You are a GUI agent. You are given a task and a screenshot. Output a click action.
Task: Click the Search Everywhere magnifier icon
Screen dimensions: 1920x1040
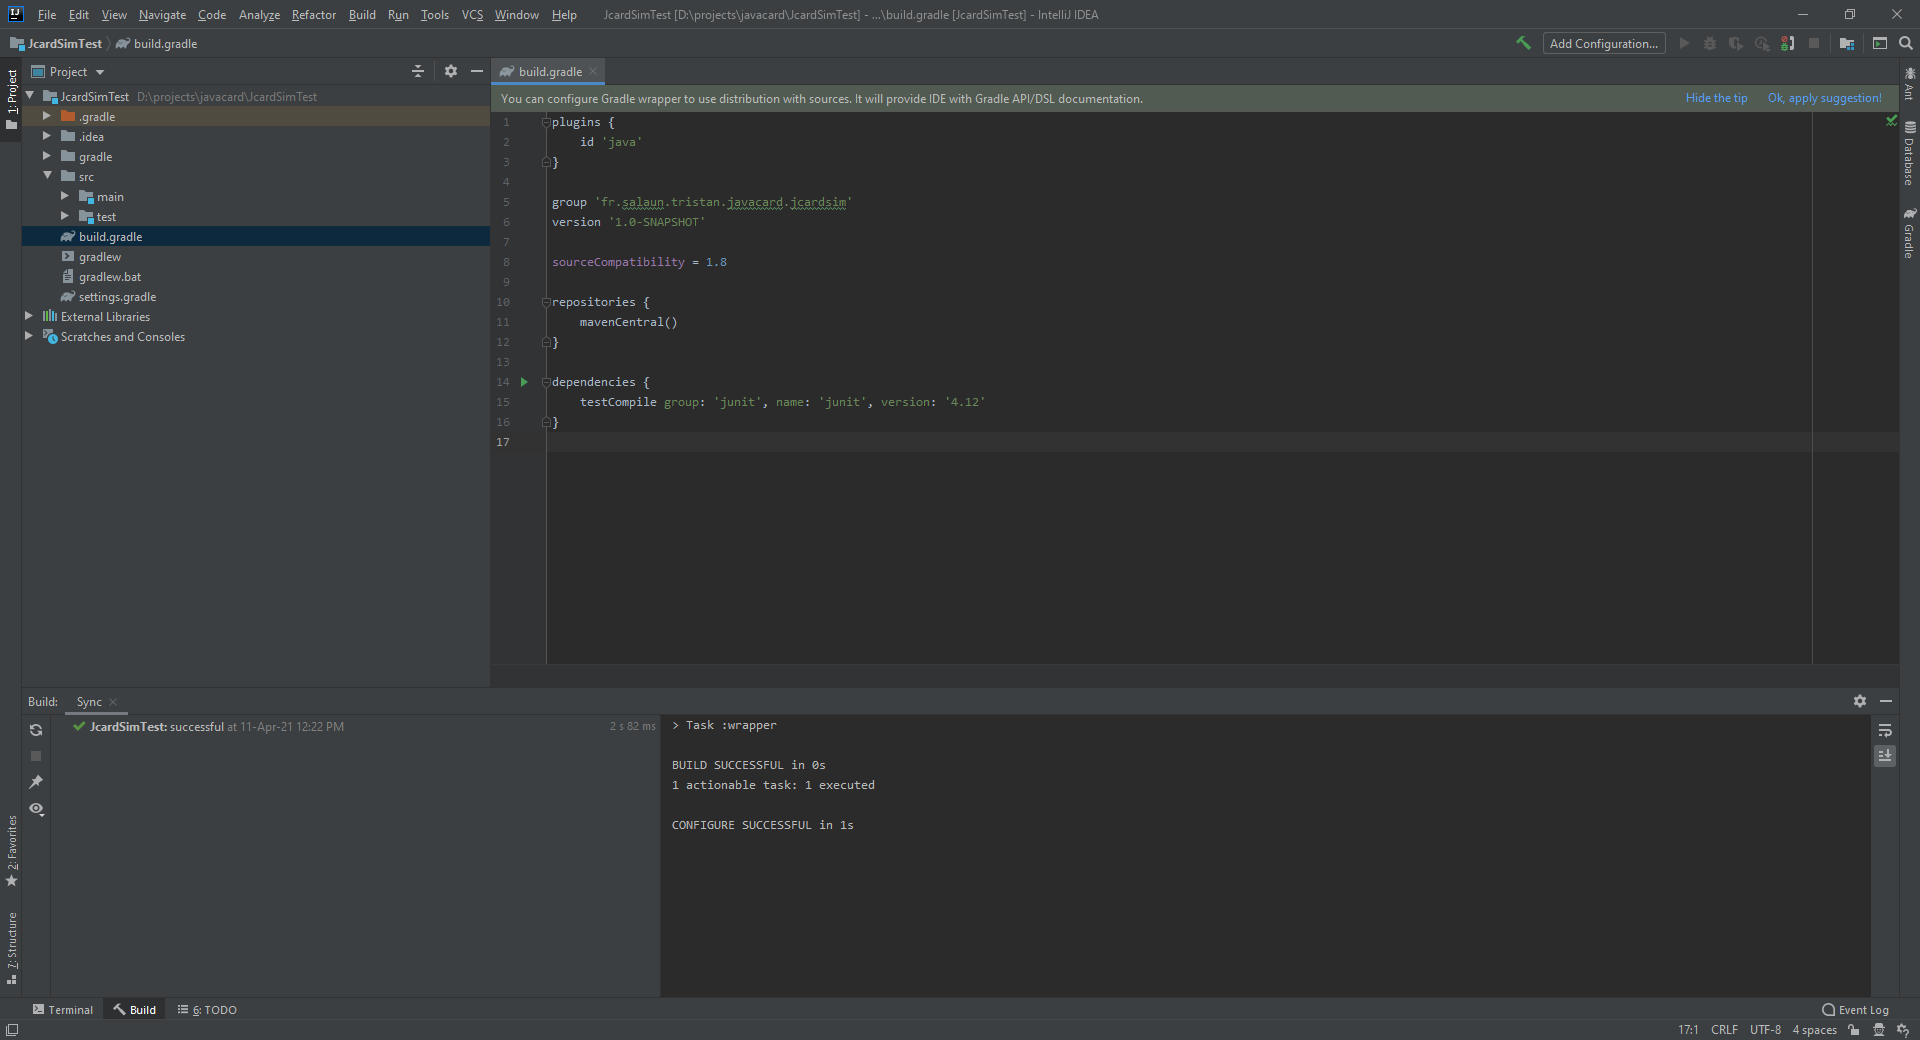click(x=1906, y=44)
